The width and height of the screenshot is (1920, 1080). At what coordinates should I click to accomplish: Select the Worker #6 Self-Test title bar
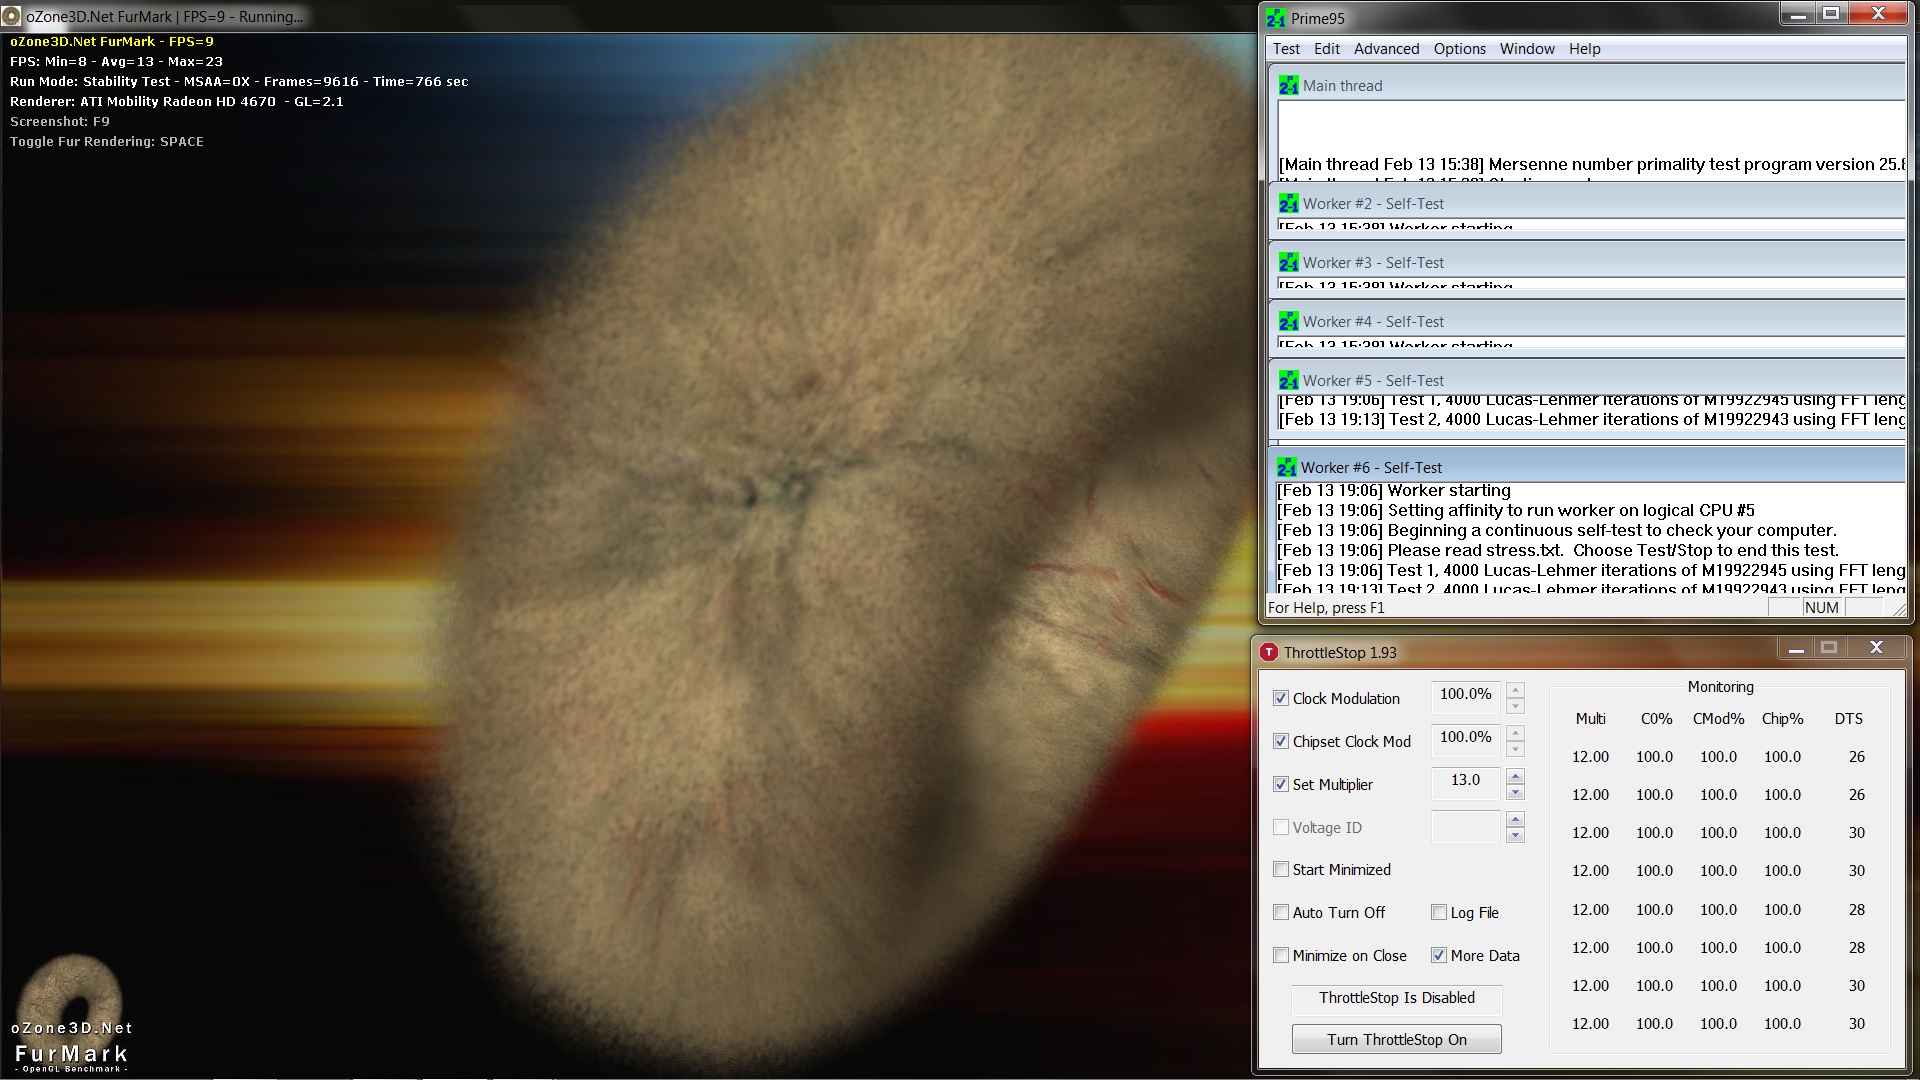1589,468
